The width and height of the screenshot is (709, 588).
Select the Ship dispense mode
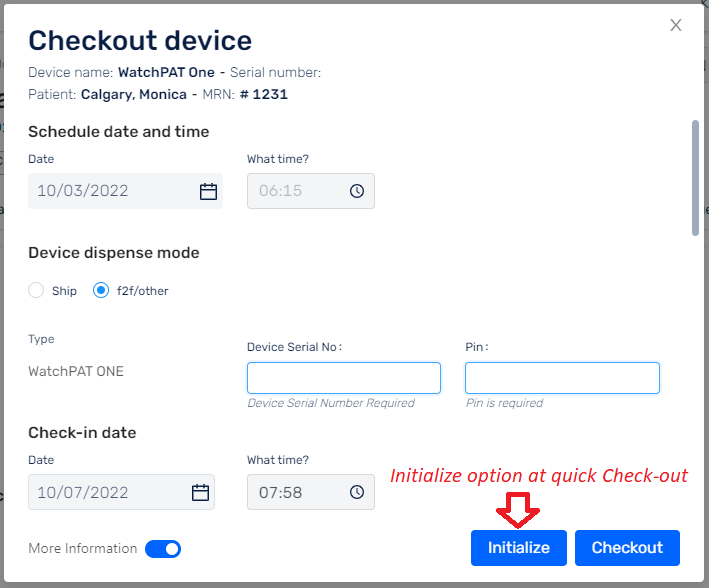point(36,290)
